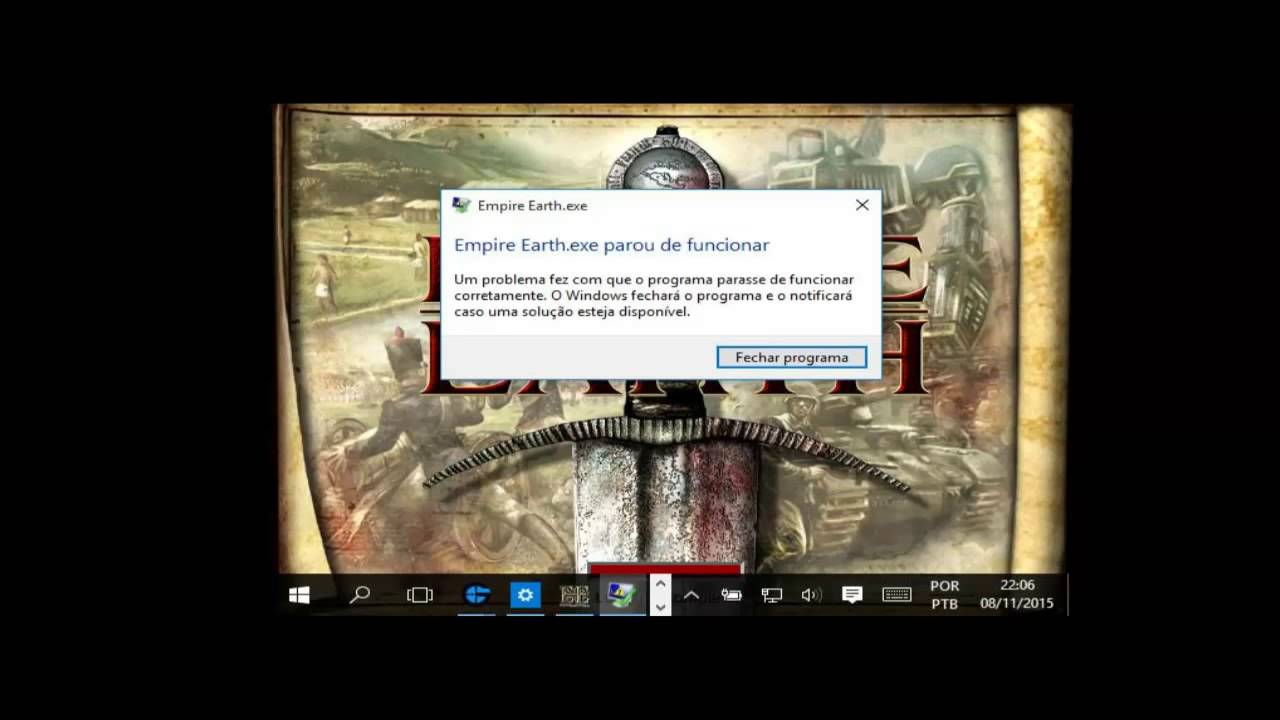Open taskbar search magnifier
This screenshot has width=1280, height=720.
[x=360, y=595]
